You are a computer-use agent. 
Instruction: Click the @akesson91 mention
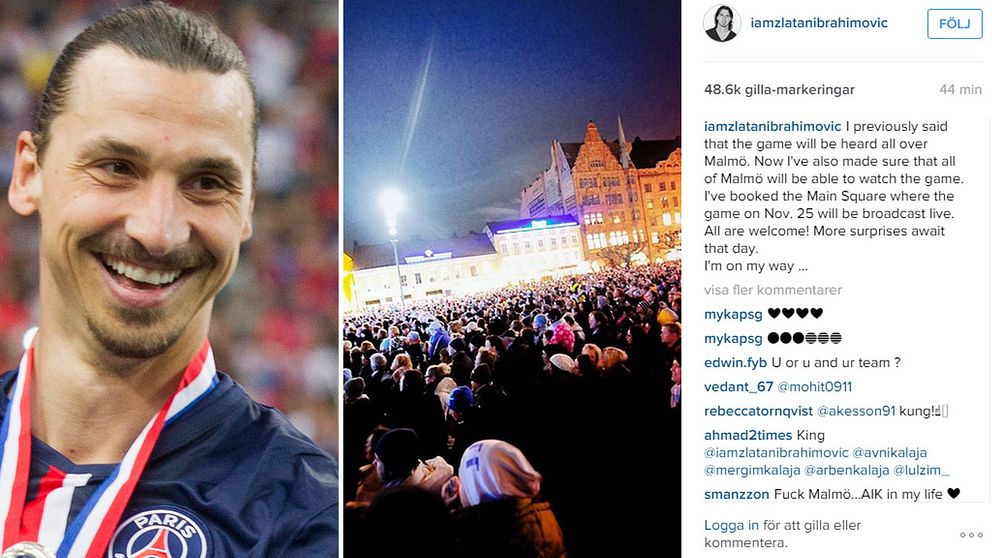pos(856,411)
